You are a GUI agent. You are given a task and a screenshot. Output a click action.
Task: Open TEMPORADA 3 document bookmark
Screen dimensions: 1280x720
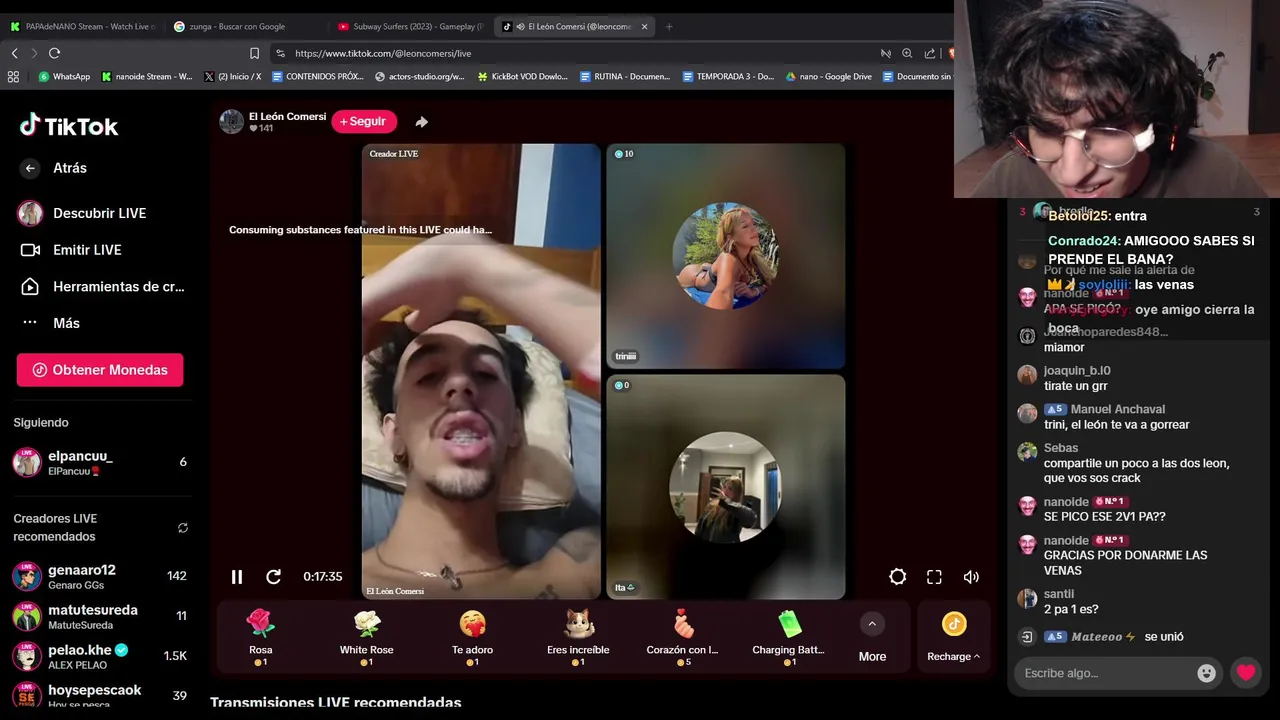[728, 76]
